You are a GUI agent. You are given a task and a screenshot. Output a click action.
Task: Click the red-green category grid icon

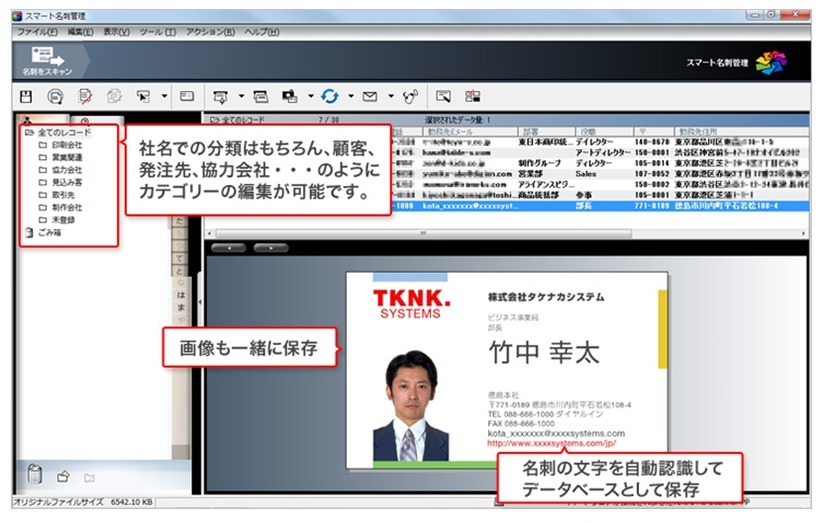(x=473, y=96)
